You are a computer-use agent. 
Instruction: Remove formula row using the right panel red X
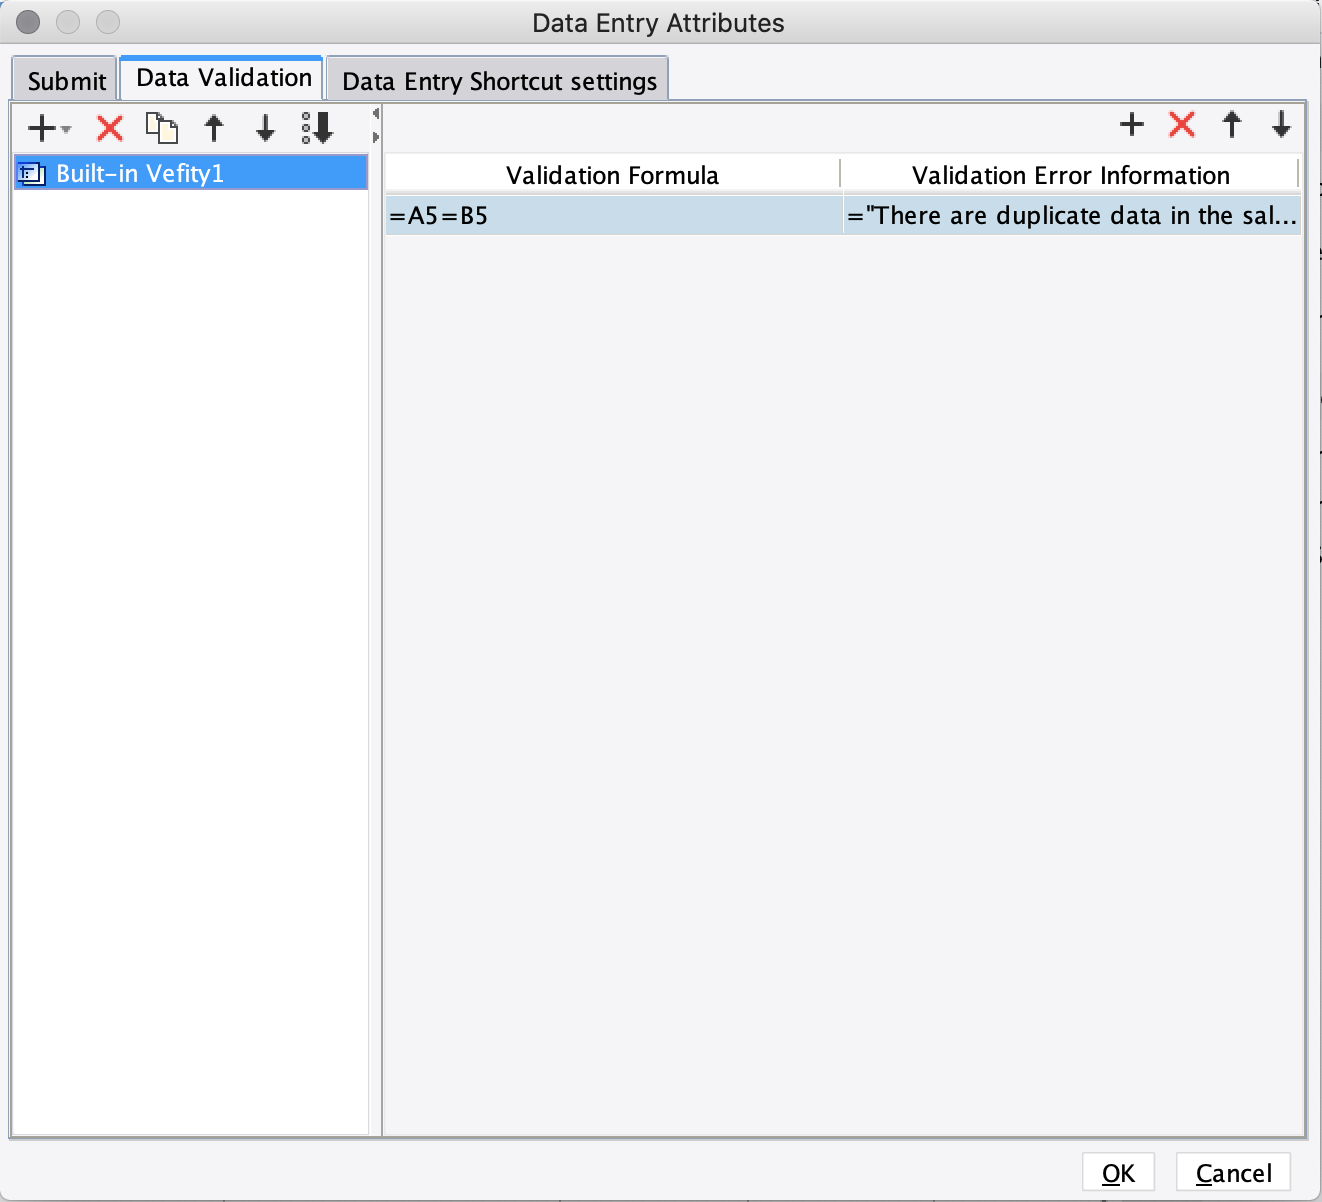click(1182, 125)
